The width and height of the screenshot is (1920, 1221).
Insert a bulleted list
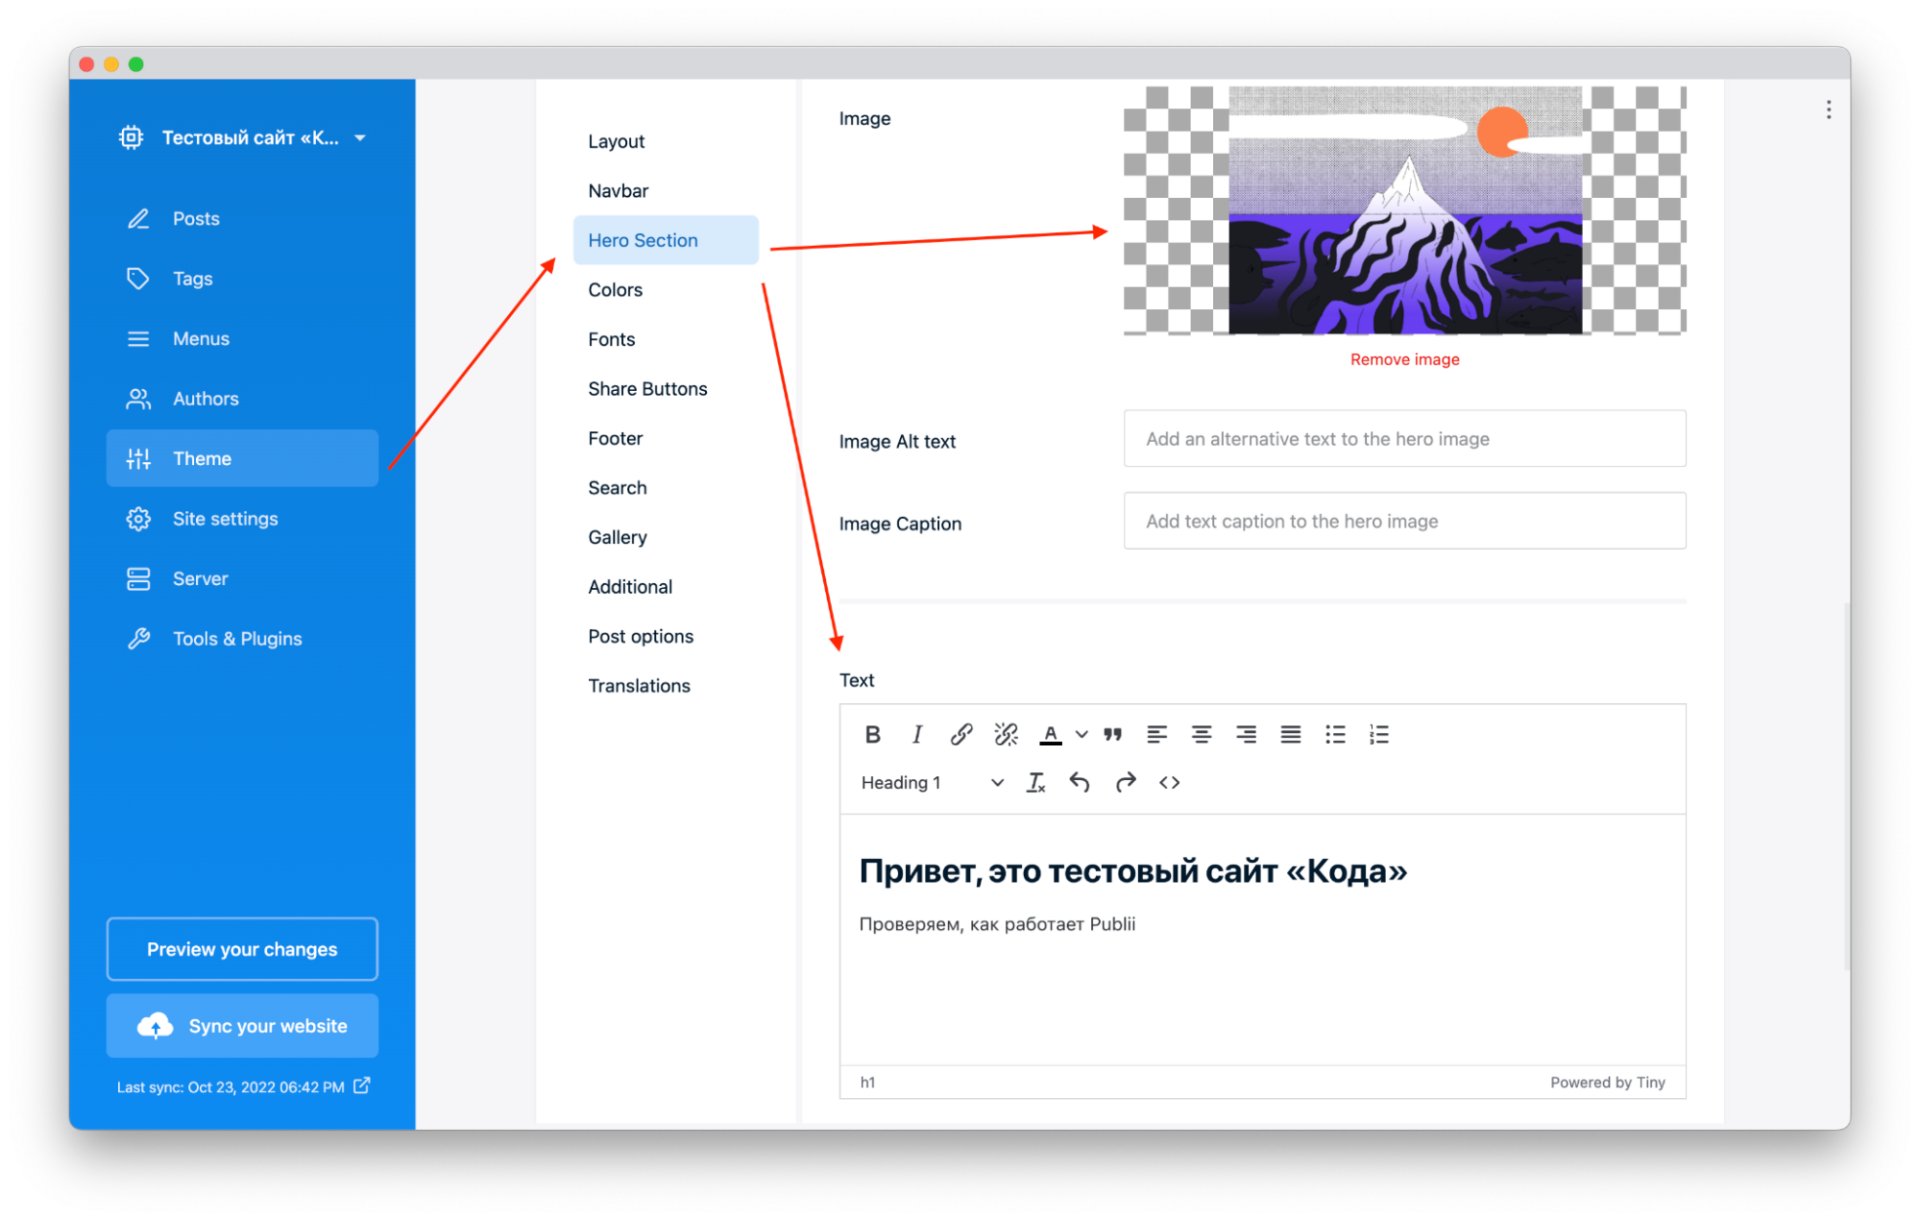(1335, 735)
